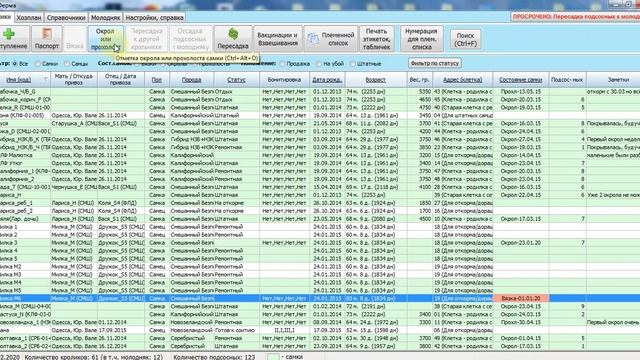
Task: Click the 15.04.2014 birth date cell
Action: click(x=327, y=187)
